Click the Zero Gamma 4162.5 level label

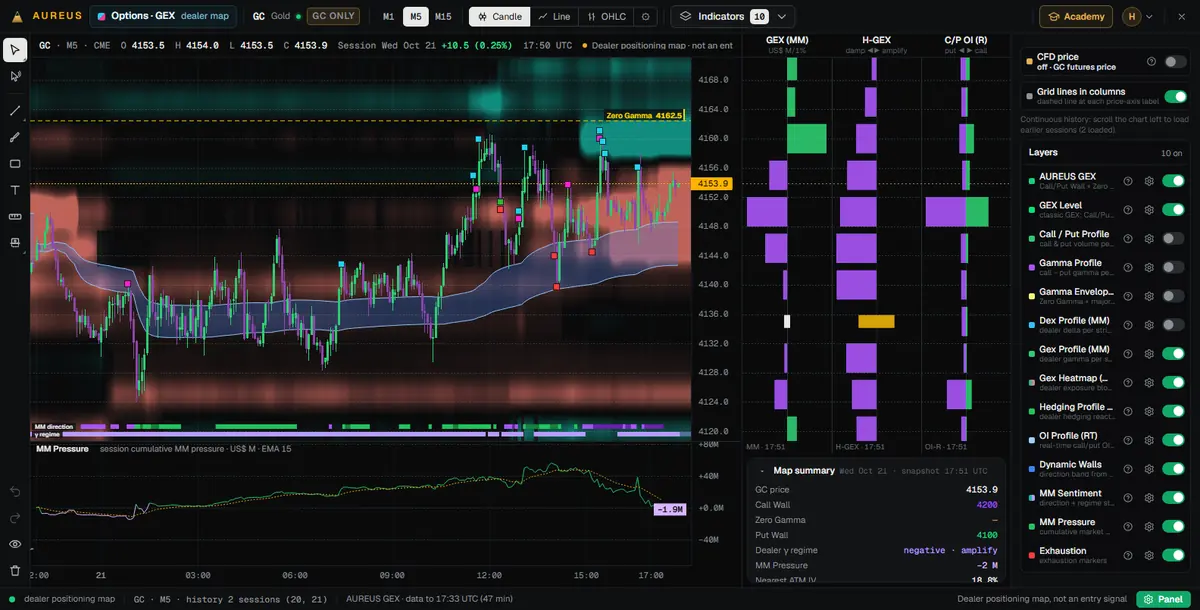[x=644, y=116]
